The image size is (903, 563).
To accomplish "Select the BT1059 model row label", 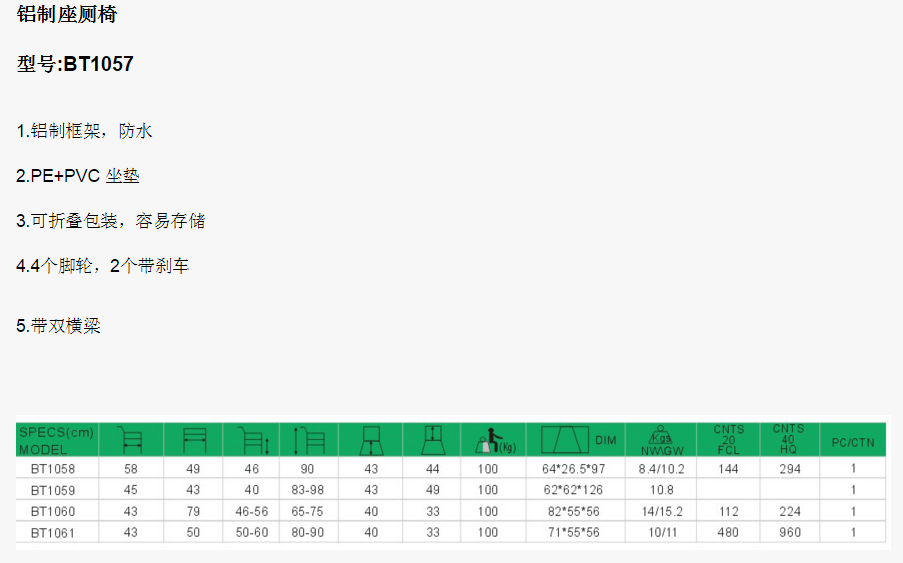I will (53, 490).
